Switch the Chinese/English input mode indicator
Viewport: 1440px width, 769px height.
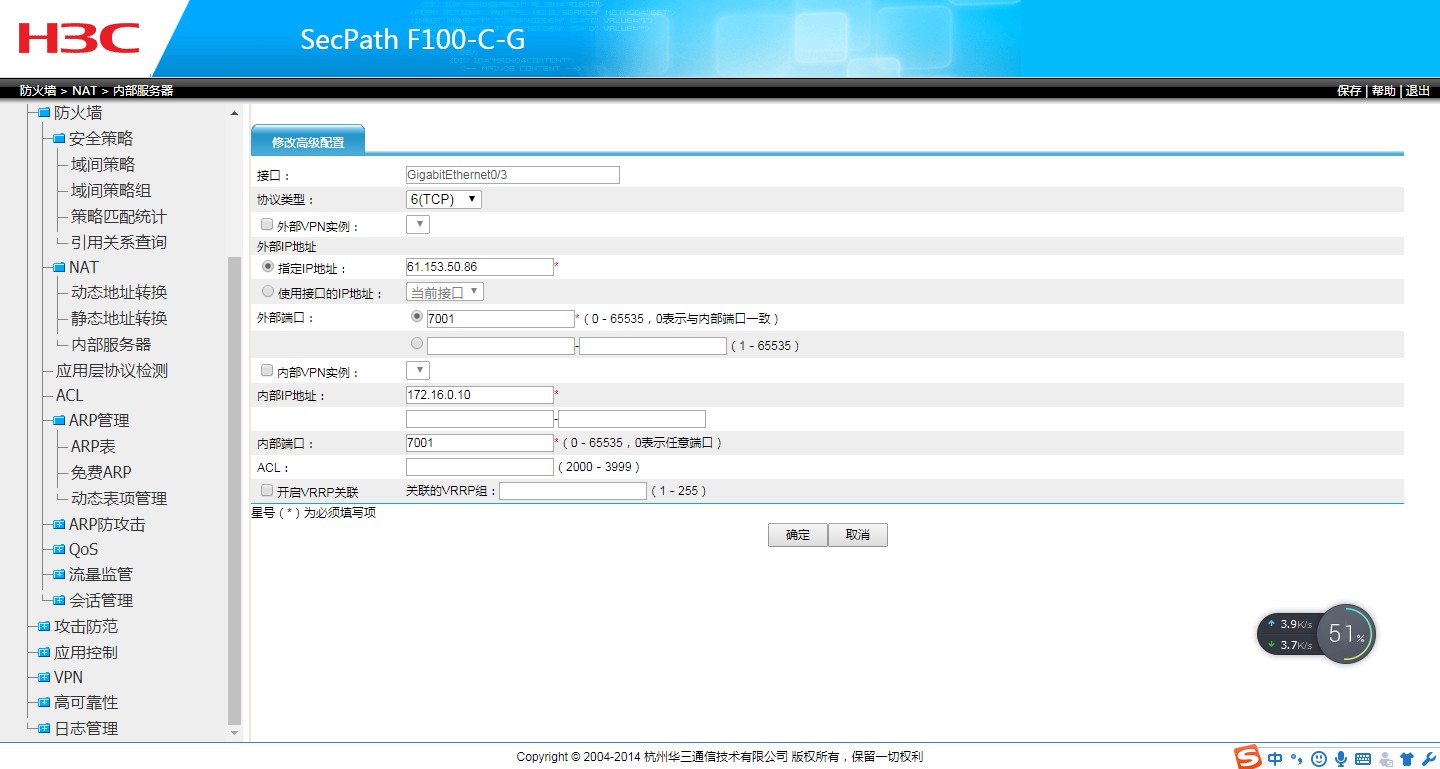tap(1275, 758)
